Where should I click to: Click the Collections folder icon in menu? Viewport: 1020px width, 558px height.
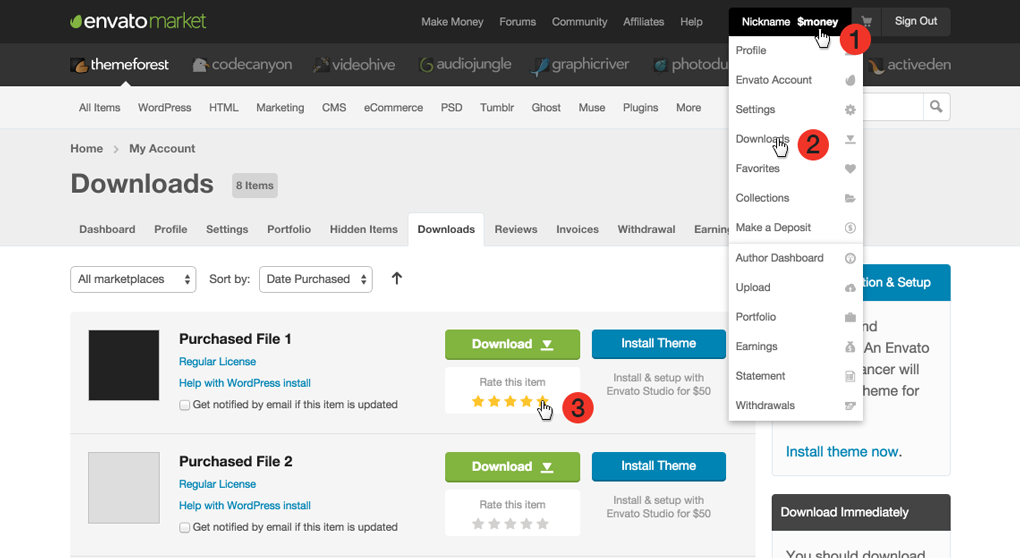(x=850, y=198)
